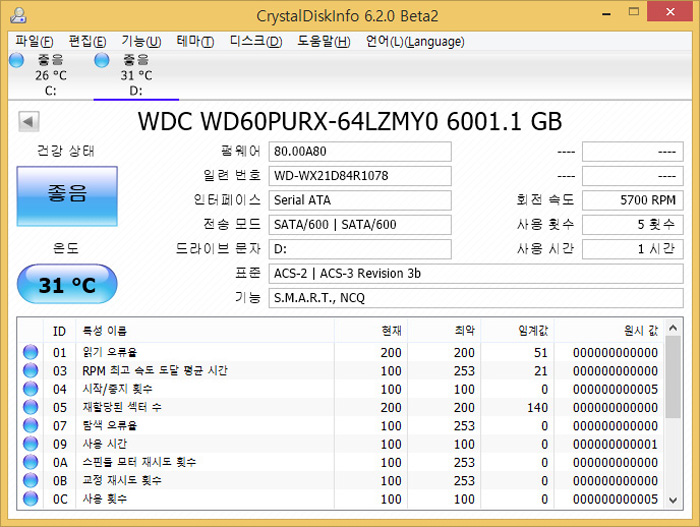Viewport: 700px width, 527px height.
Task: Click status orb for attribute 05
Action: 31,407
